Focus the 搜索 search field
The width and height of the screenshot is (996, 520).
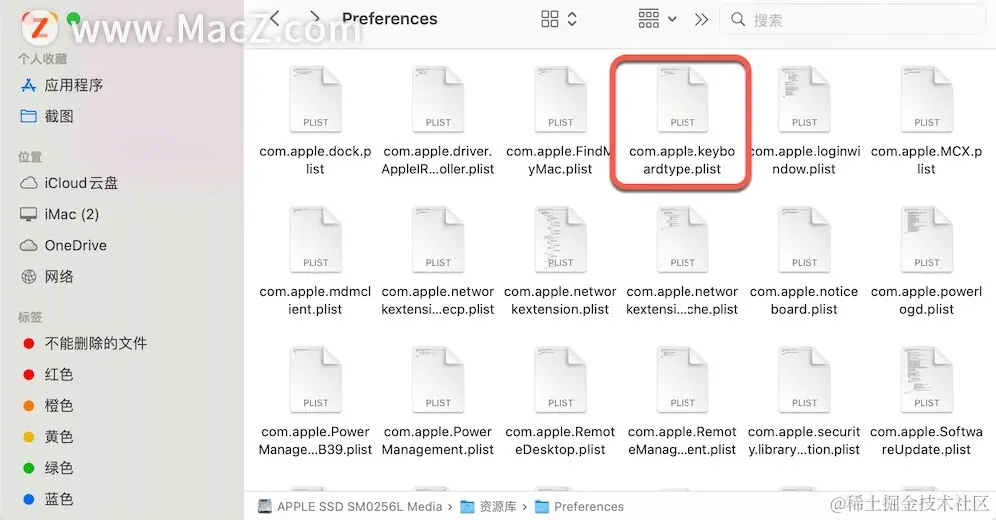click(x=852, y=20)
